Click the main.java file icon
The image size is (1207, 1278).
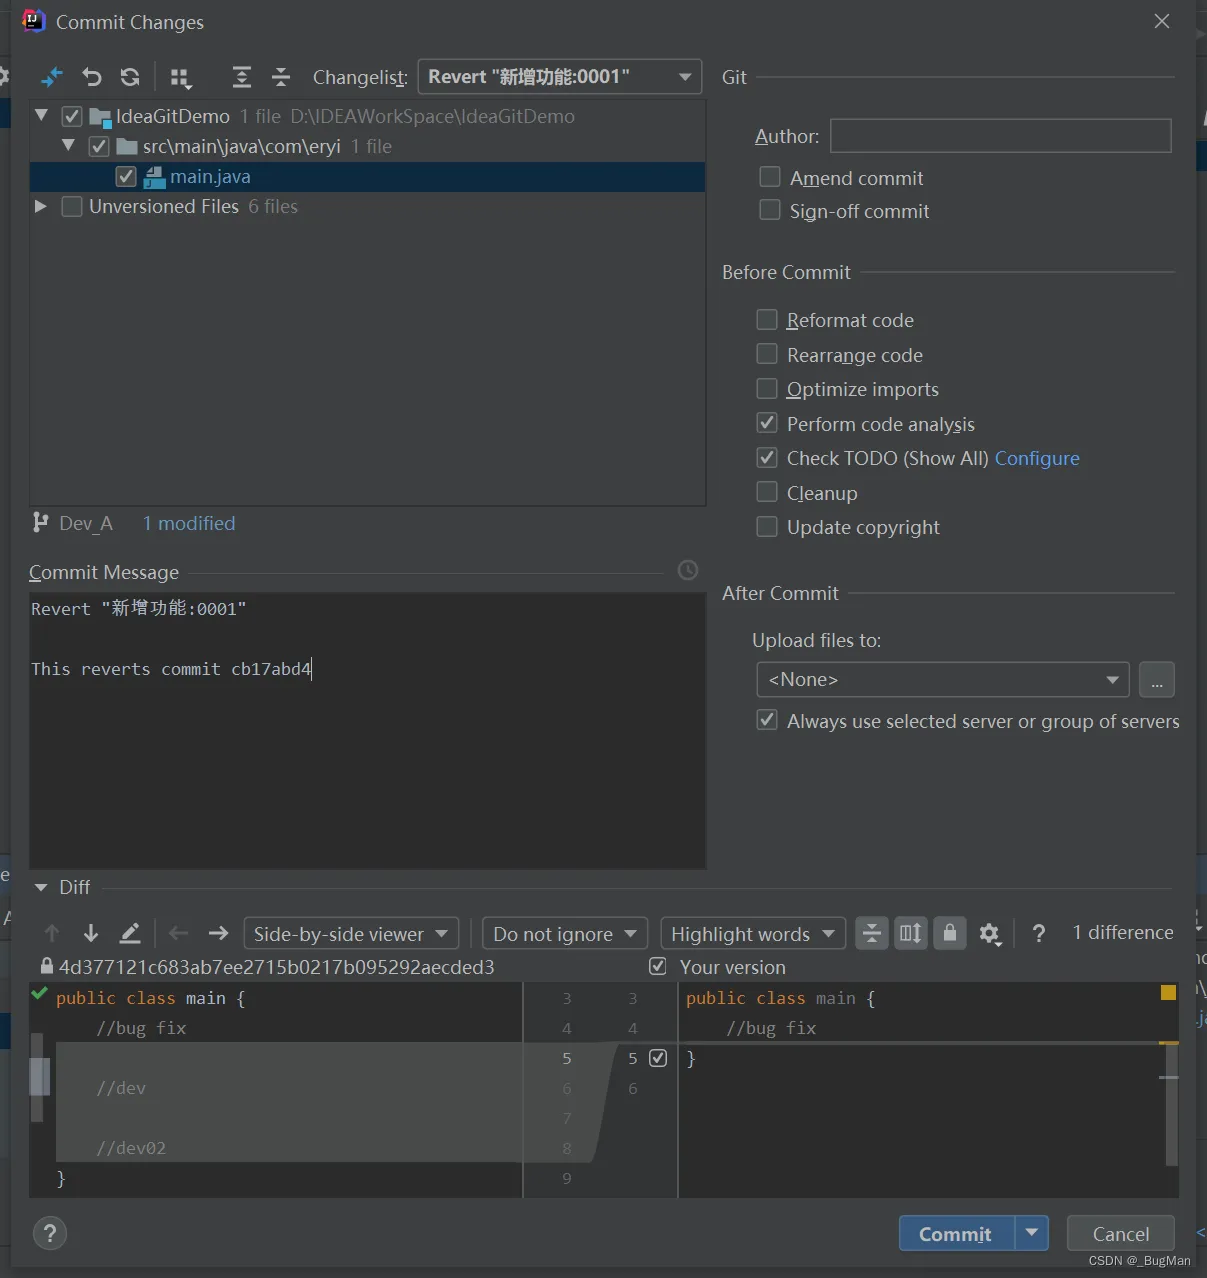tap(154, 177)
